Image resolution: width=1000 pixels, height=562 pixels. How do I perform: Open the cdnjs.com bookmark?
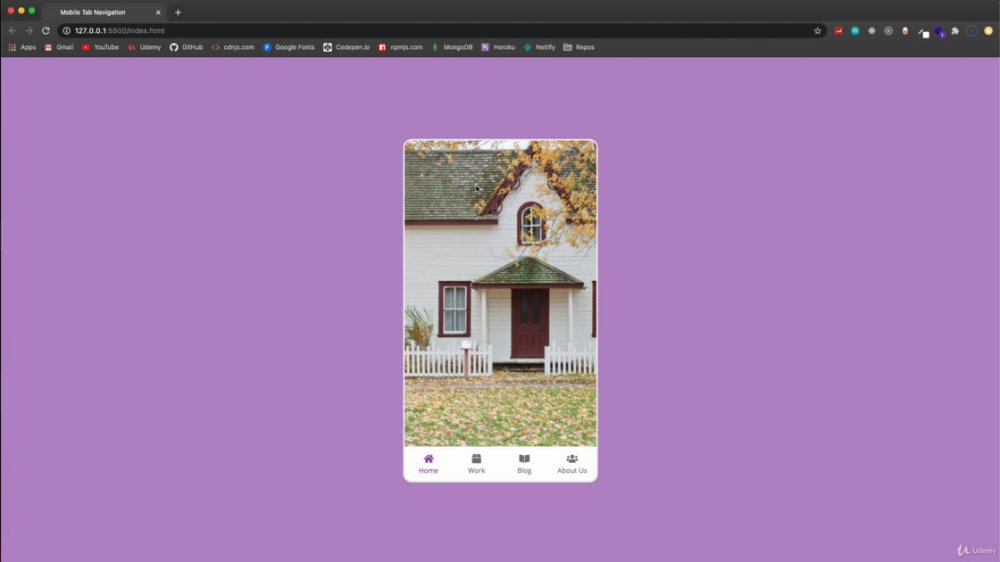click(233, 47)
